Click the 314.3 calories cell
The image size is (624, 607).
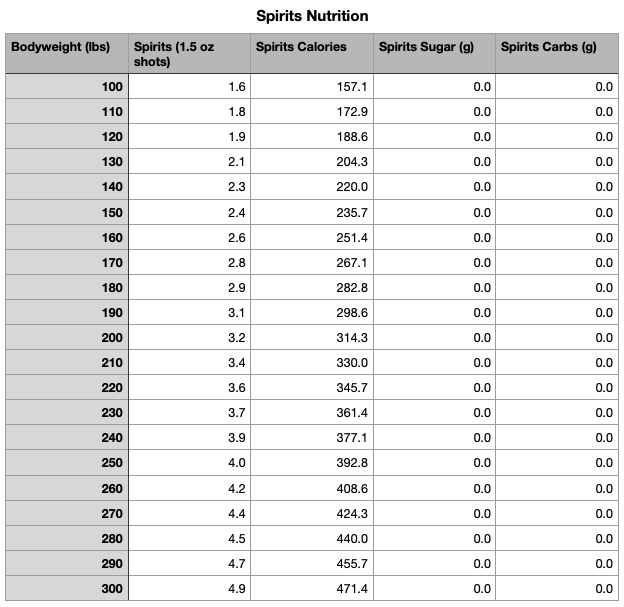pyautogui.click(x=312, y=338)
